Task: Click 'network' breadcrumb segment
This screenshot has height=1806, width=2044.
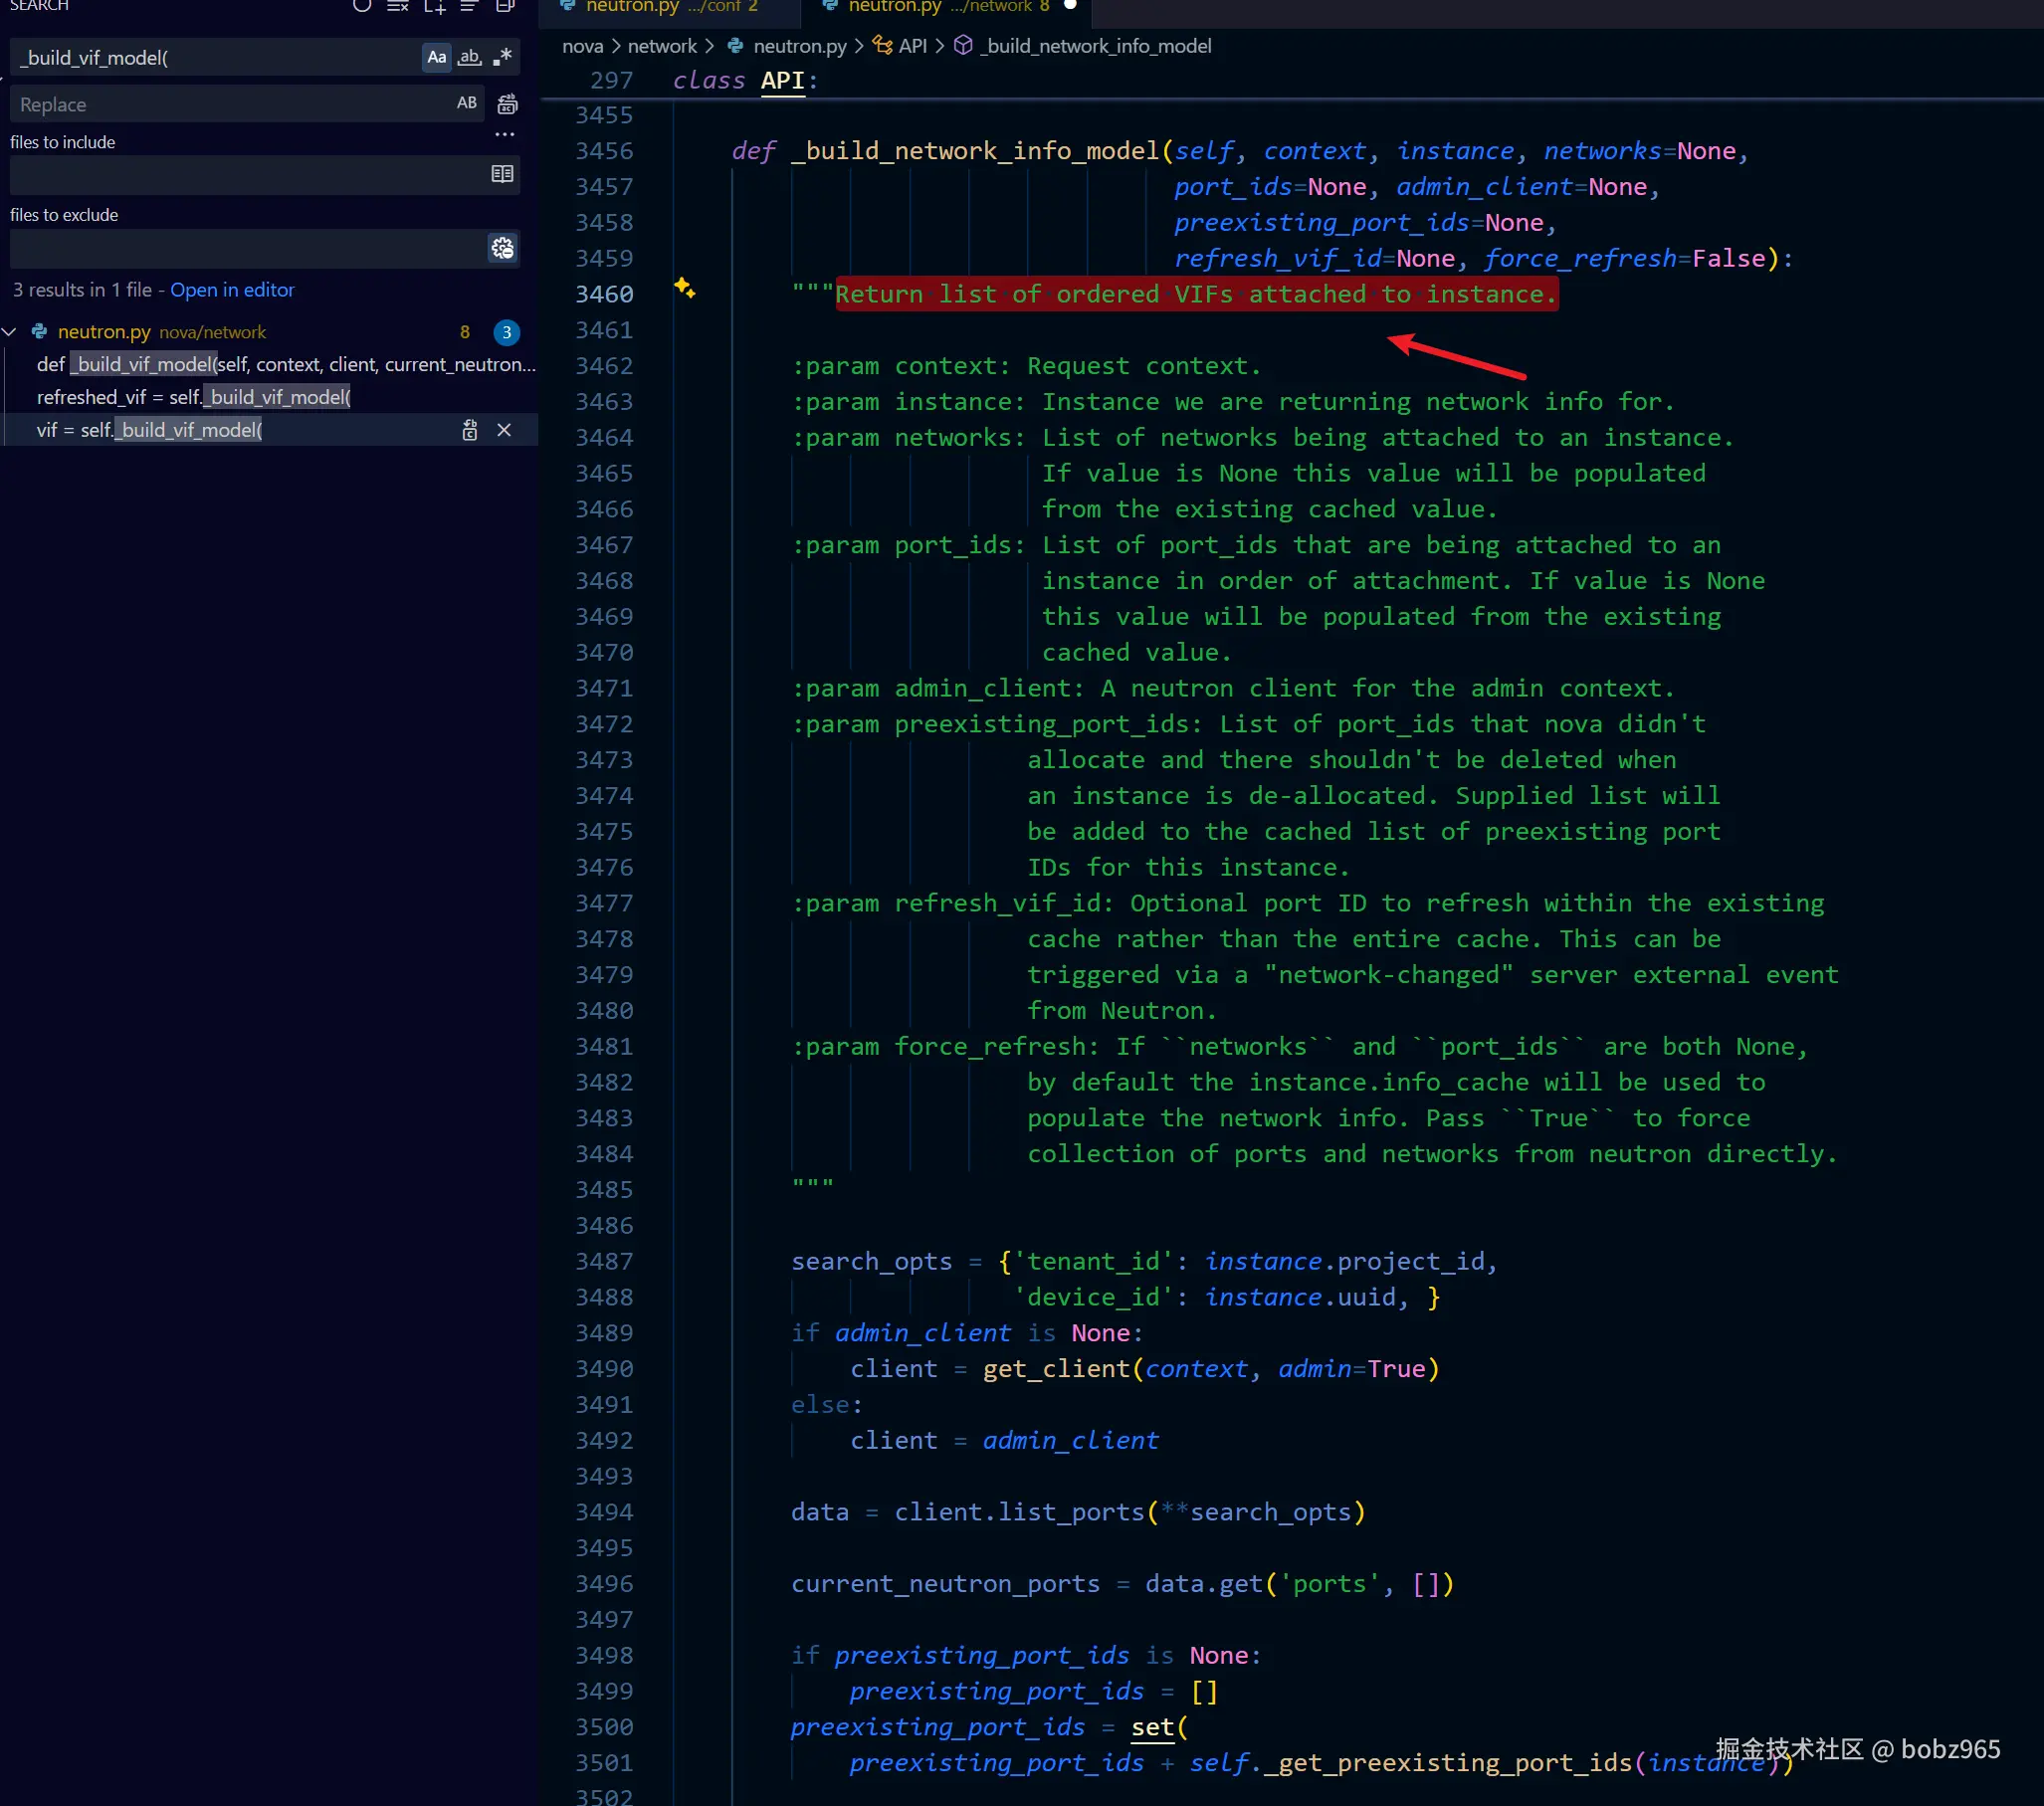Action: (662, 46)
